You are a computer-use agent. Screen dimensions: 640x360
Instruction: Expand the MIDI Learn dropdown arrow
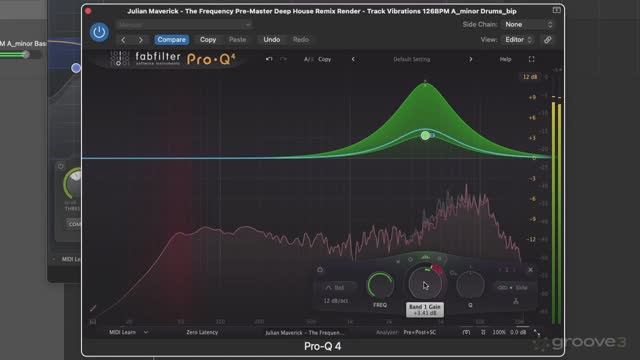click(146, 332)
